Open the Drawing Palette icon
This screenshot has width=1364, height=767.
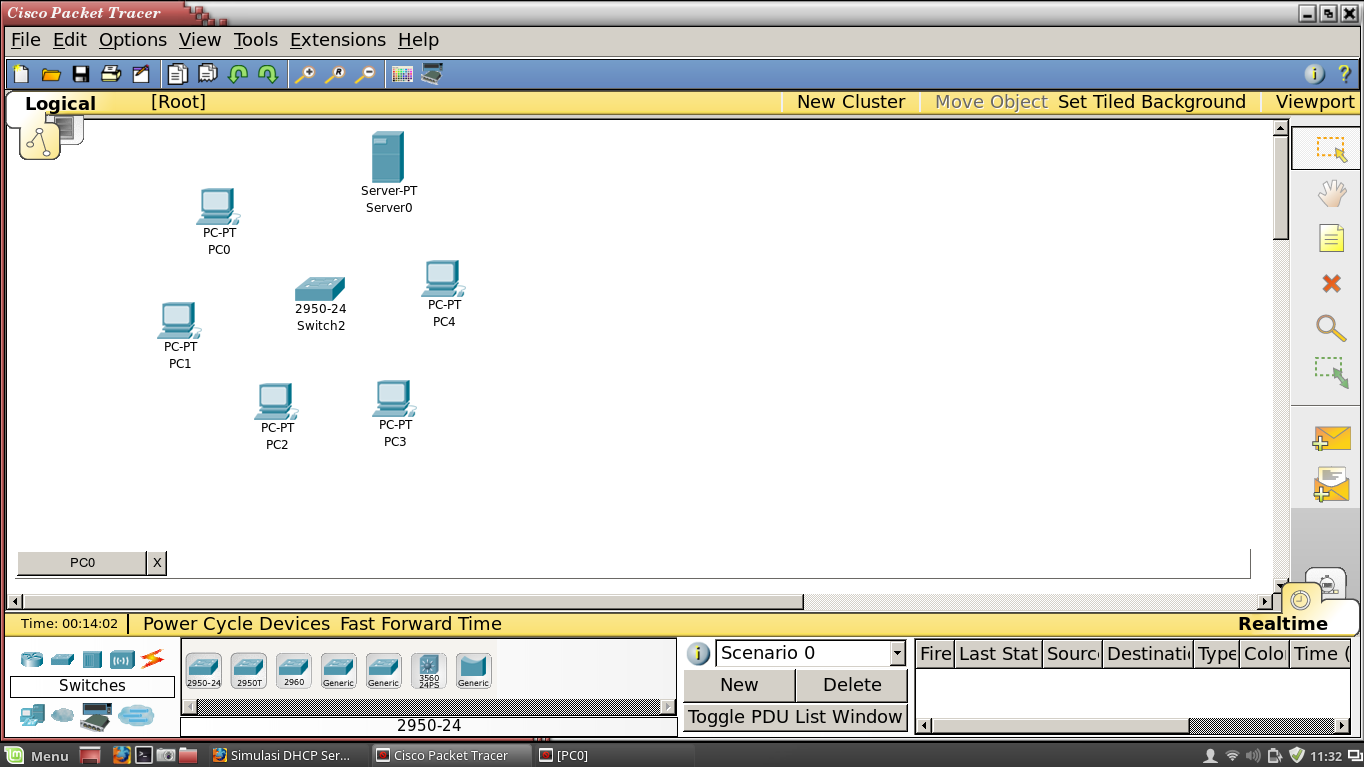(x=402, y=74)
